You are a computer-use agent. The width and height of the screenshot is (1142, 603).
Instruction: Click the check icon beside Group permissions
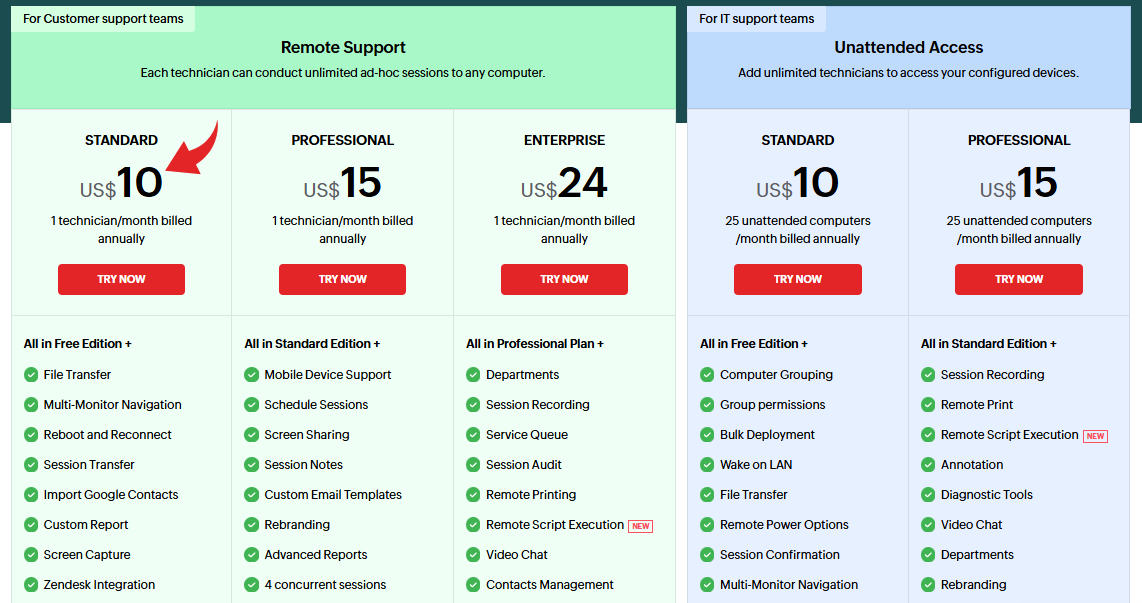click(x=706, y=405)
